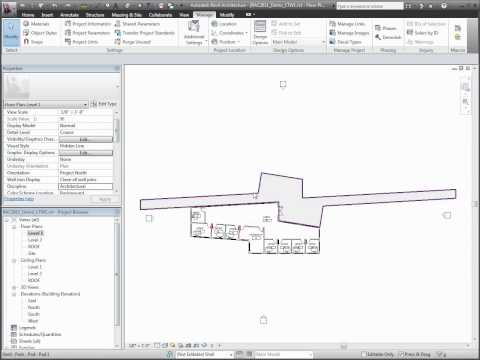Screen dimensions: 480x360
Task: Switch to the Home ribbon tab
Action: pos(28,15)
